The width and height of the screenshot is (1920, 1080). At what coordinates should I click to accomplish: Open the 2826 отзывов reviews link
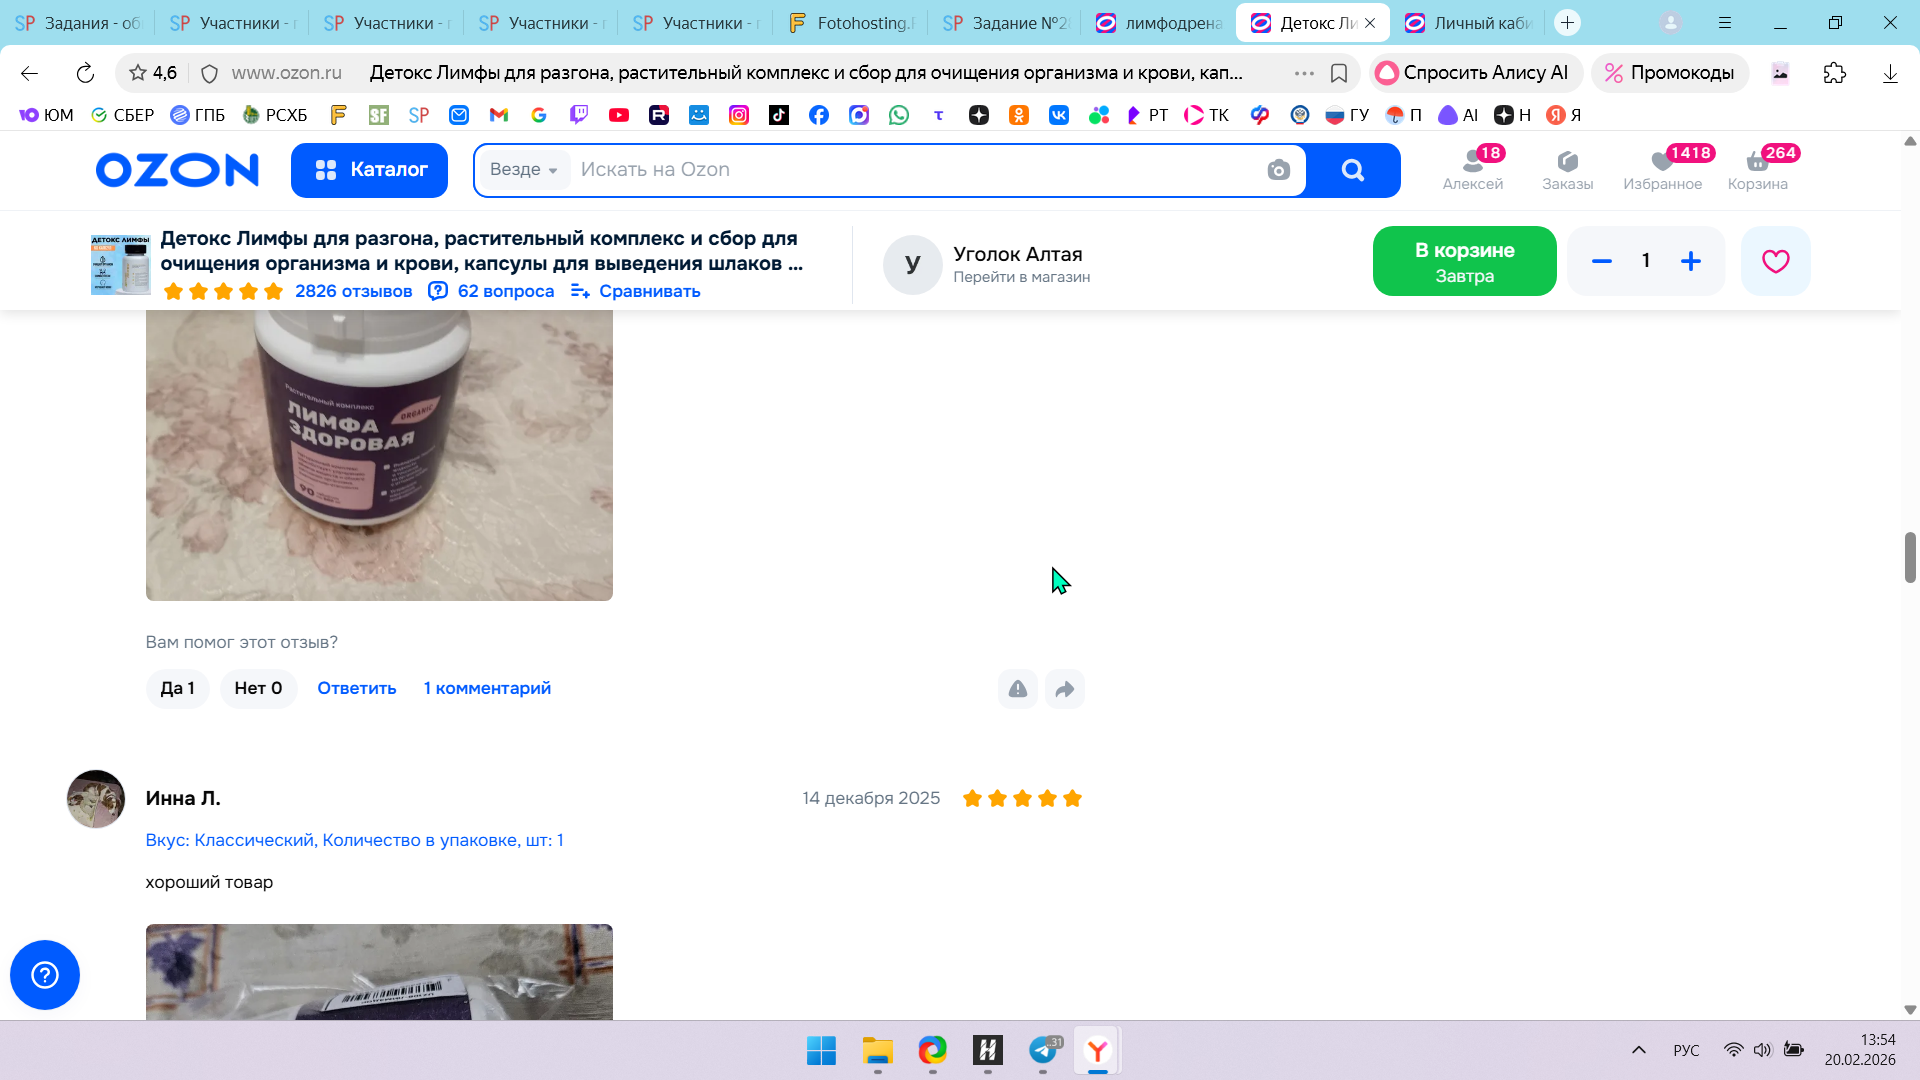pos(353,291)
